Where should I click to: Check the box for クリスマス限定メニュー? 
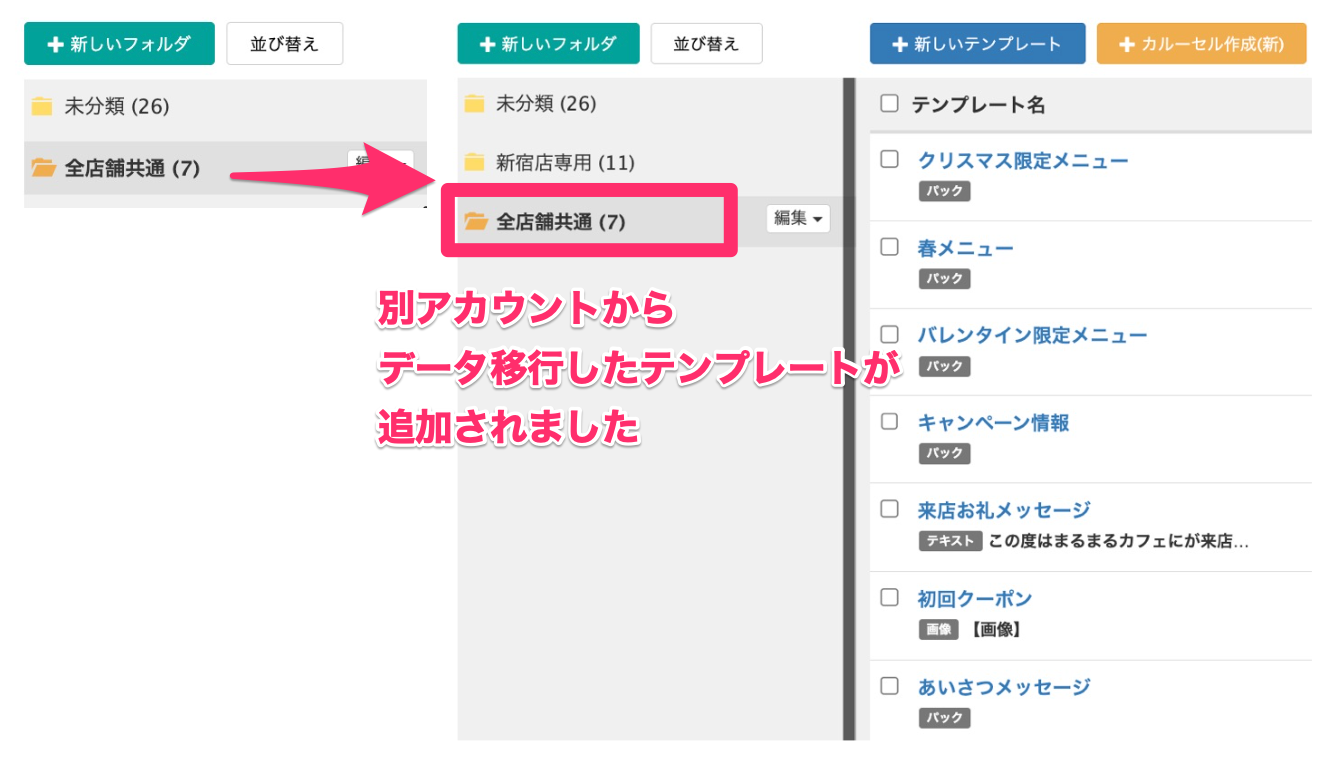coord(889,159)
